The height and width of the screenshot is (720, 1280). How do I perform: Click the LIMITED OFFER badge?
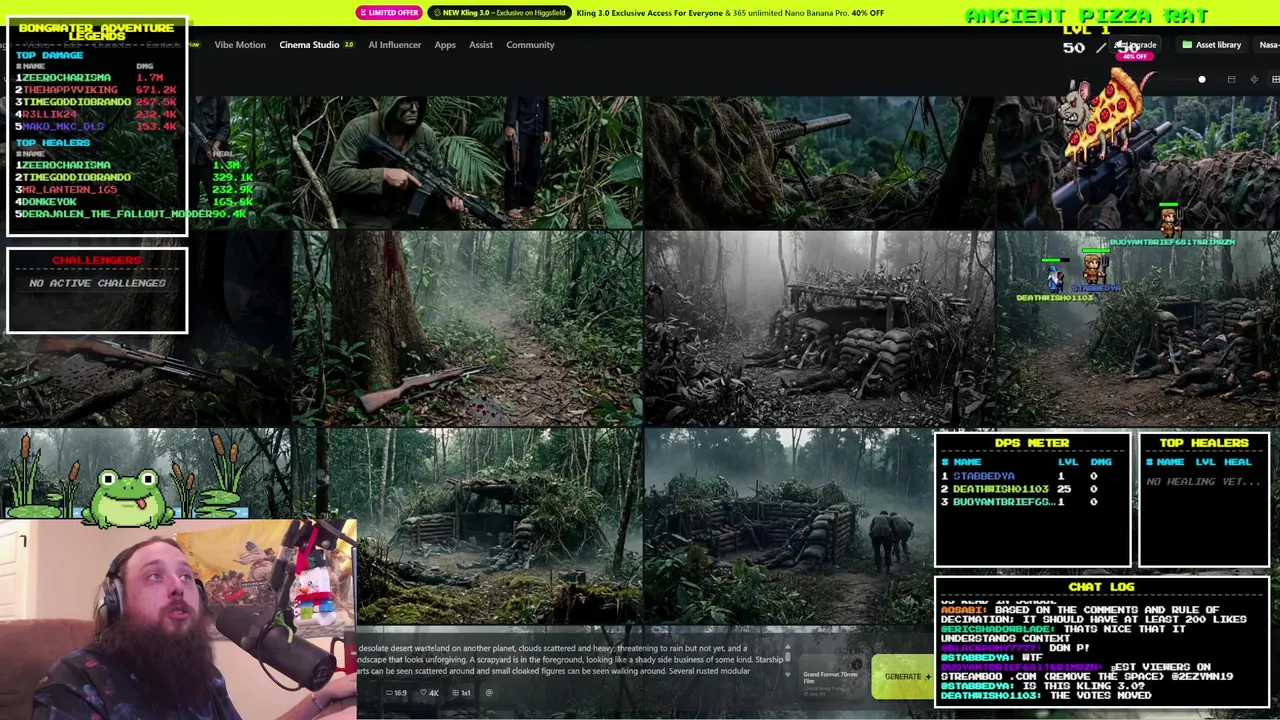pos(389,13)
